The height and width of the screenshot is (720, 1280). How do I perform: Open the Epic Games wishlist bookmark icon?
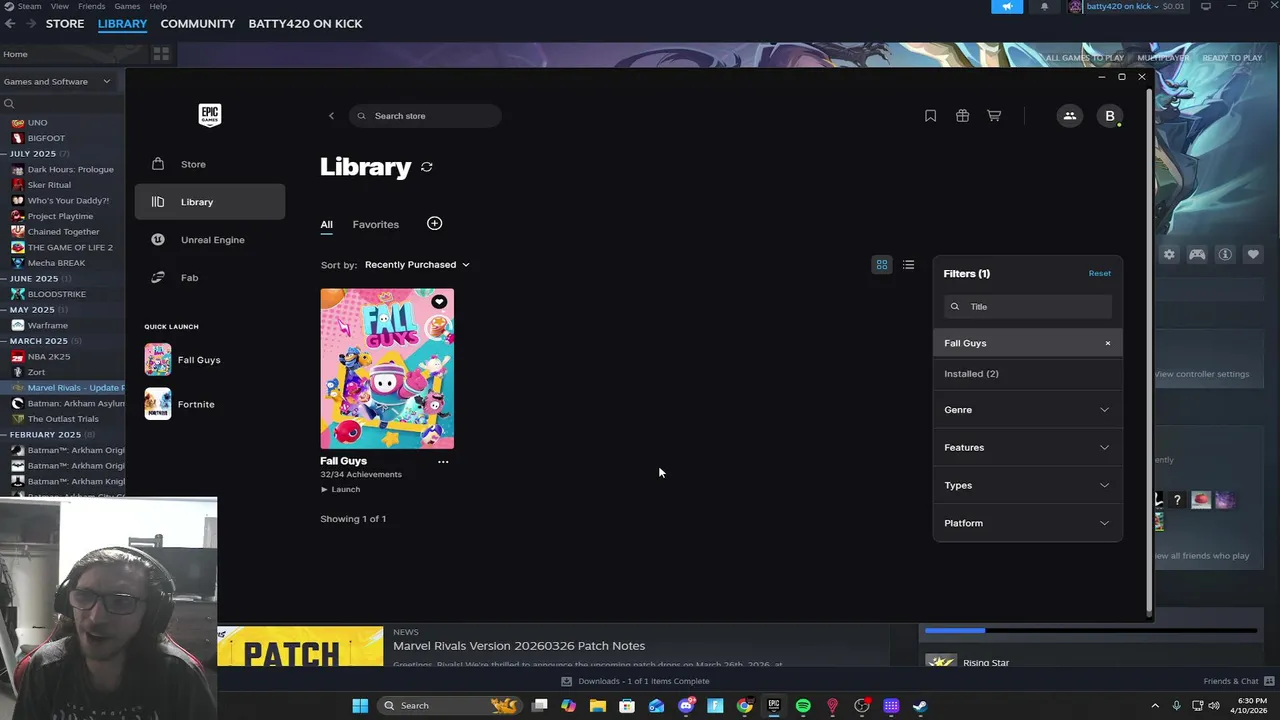click(x=930, y=116)
